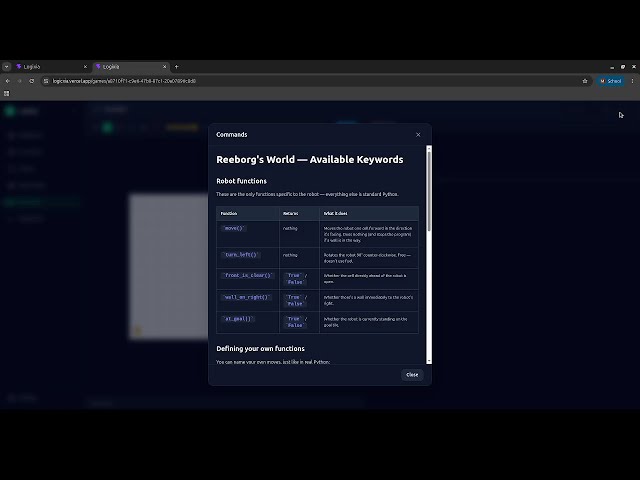The width and height of the screenshot is (640, 480).
Task: Click the scrollbar up arrow in the dialog
Action: coord(429,148)
